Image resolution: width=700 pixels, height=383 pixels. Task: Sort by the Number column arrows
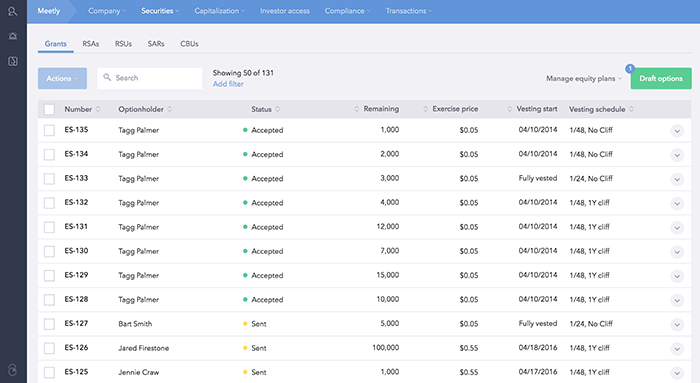[98, 109]
